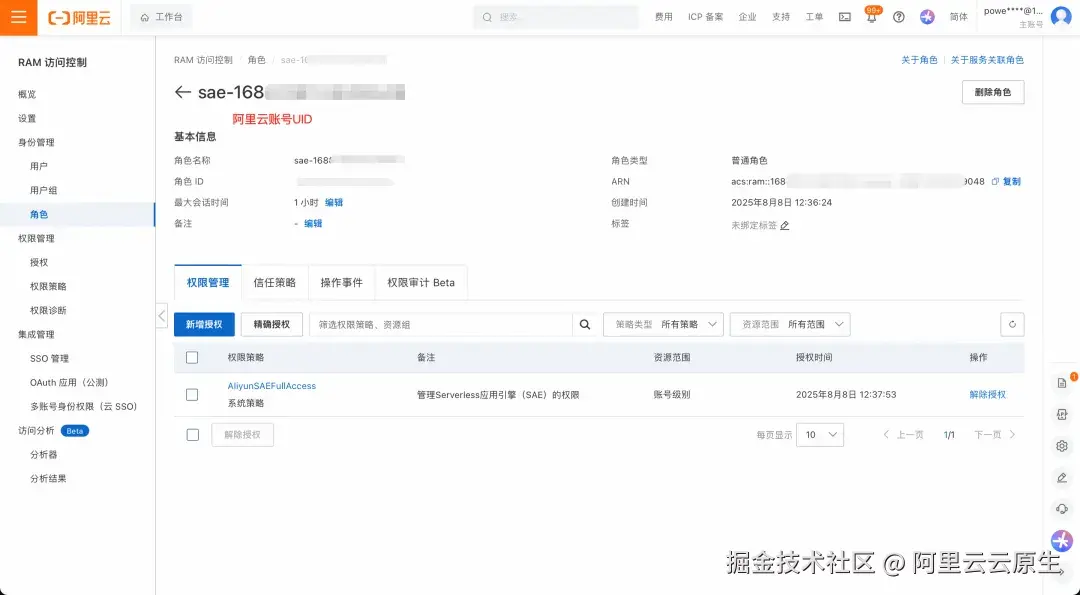The image size is (1080, 595).
Task: Open 工单 in the top menu
Action: (x=814, y=17)
